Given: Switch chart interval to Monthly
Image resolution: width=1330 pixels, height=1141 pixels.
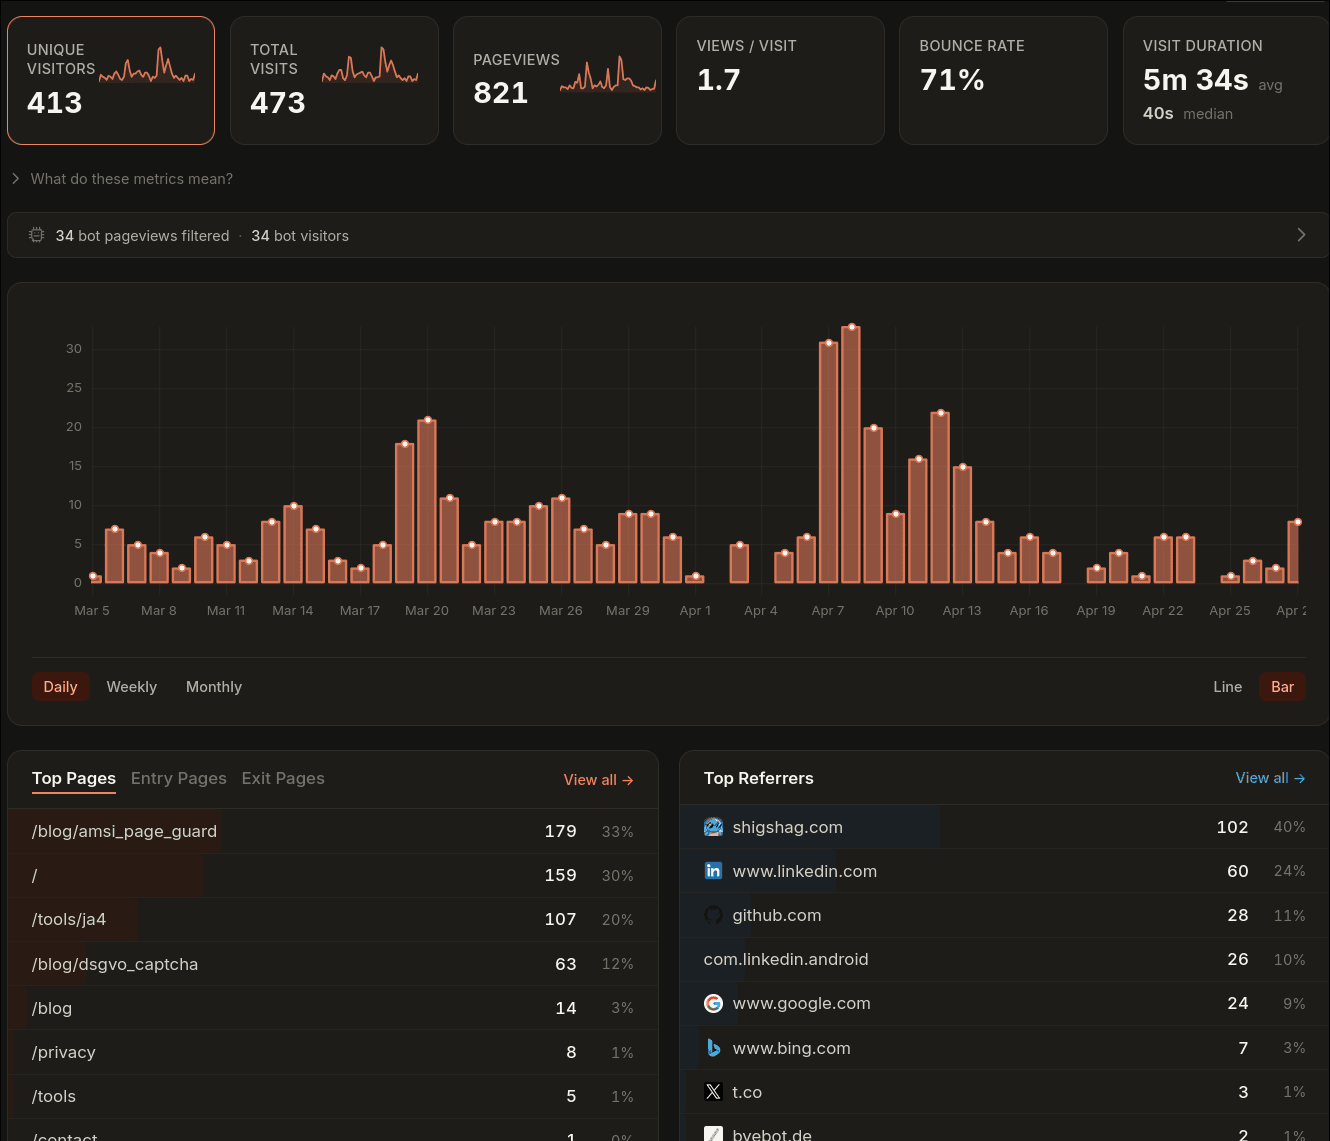Looking at the screenshot, I should click(214, 687).
